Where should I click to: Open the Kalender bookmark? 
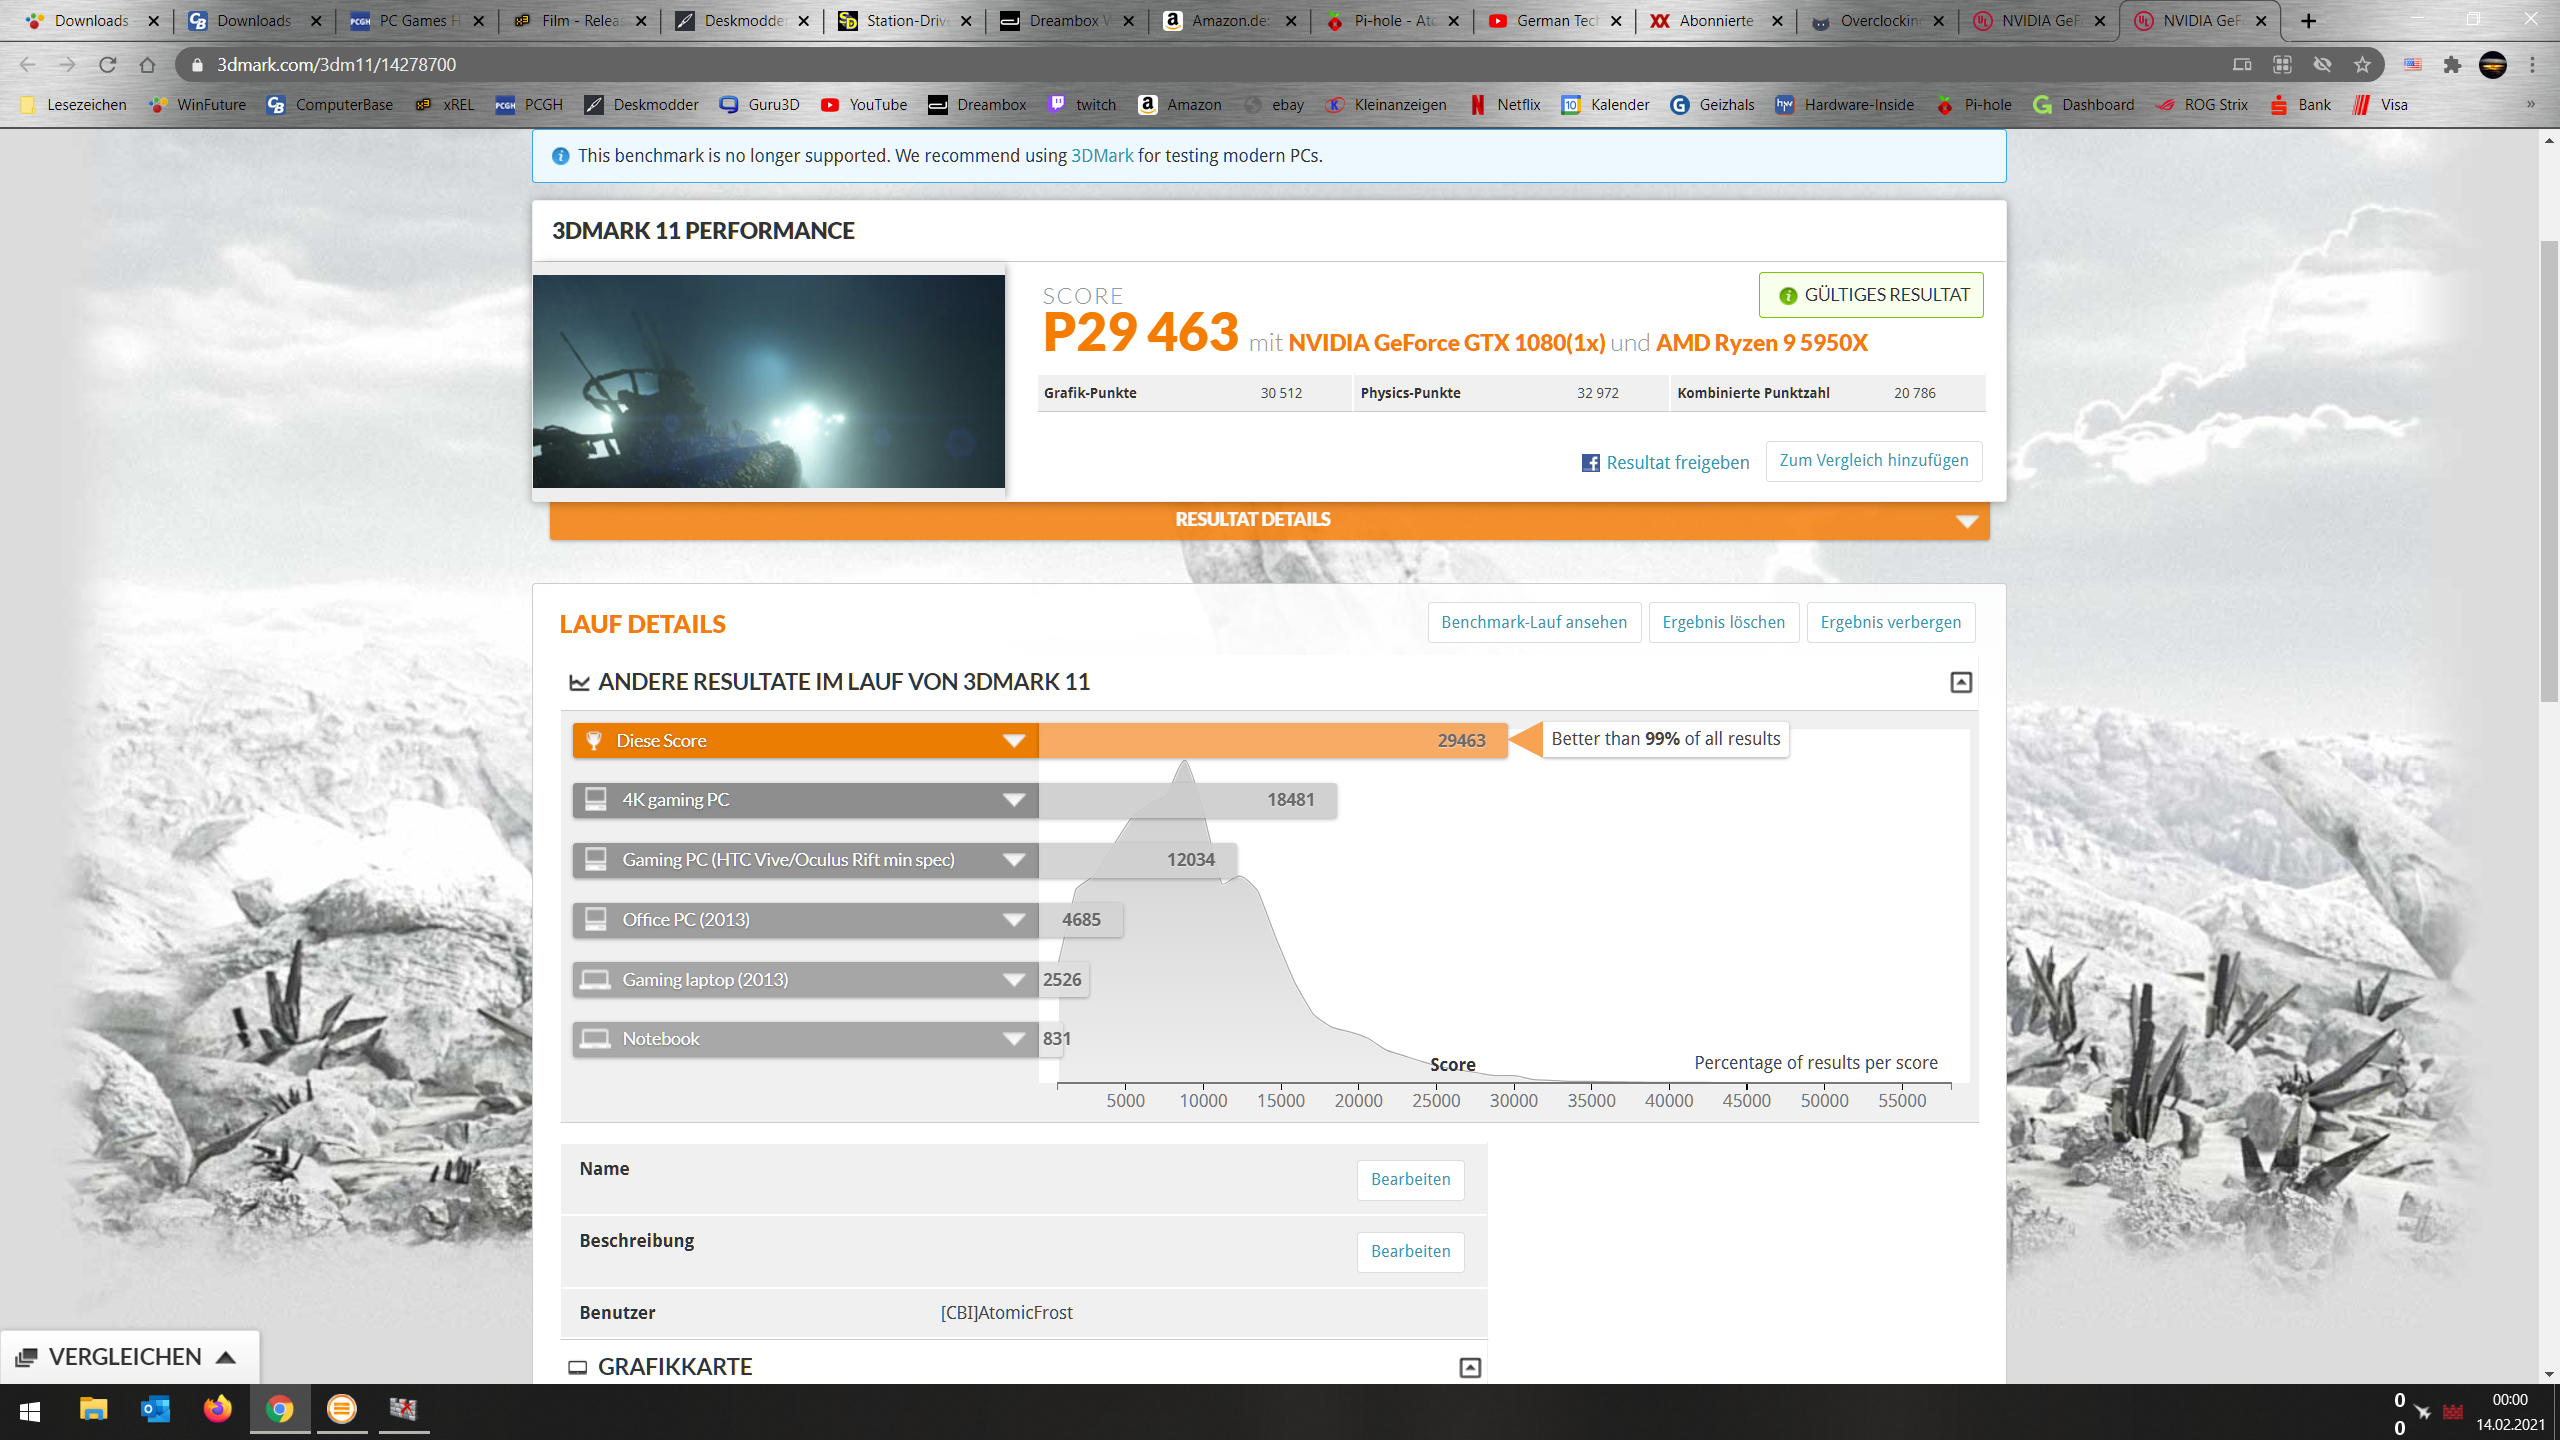[x=1605, y=105]
